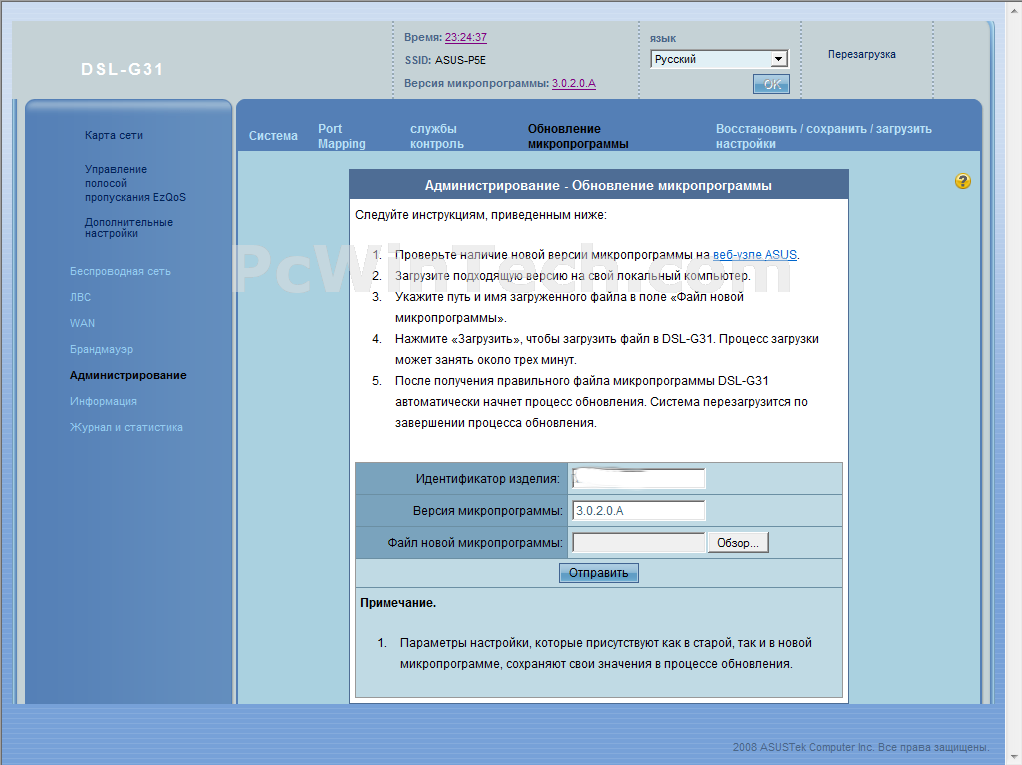Open Журнал и статистика section
The image size is (1022, 765).
click(126, 427)
